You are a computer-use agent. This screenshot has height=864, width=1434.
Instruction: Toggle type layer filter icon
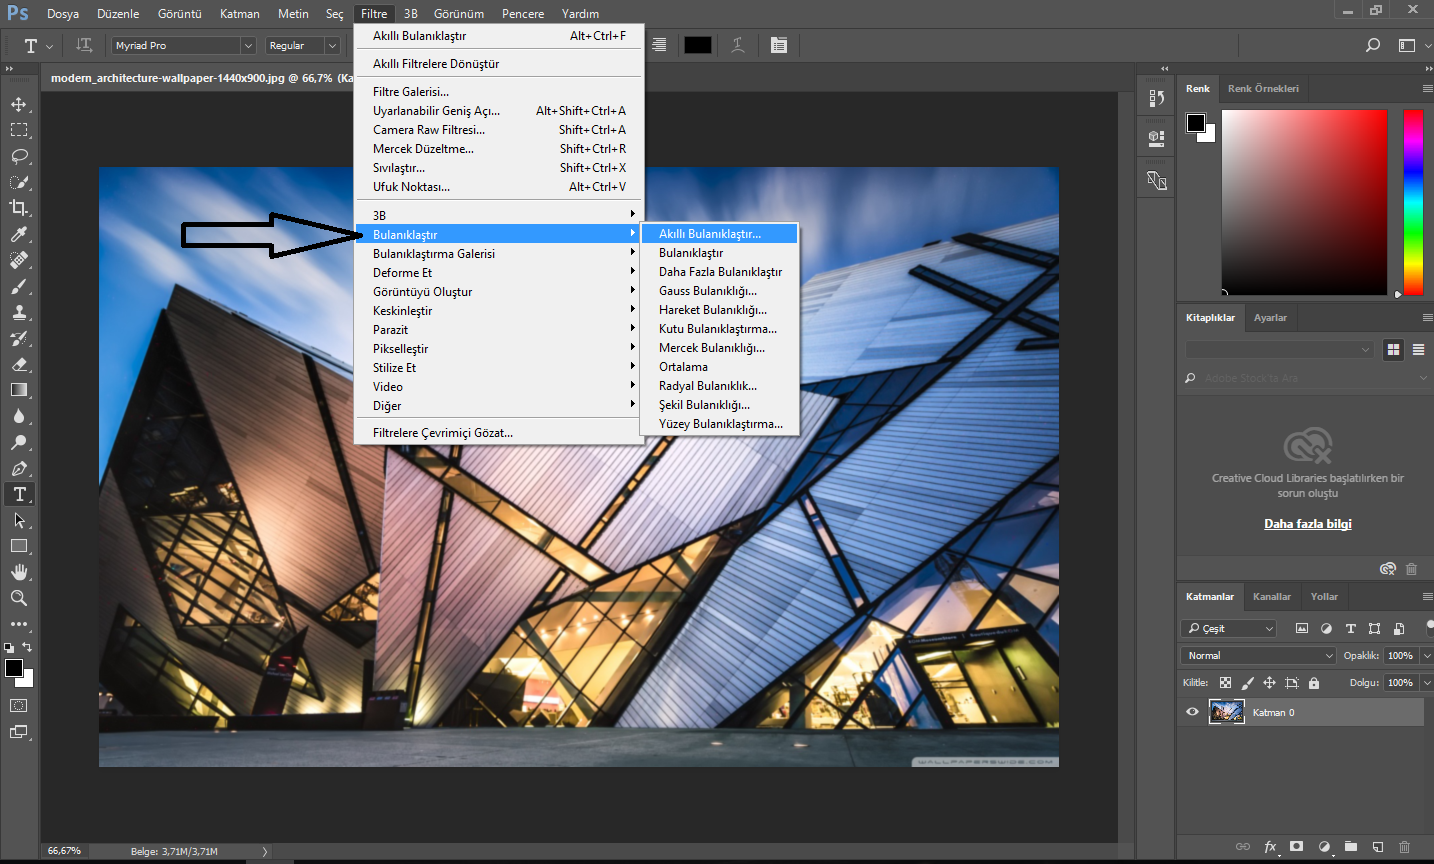tap(1350, 628)
